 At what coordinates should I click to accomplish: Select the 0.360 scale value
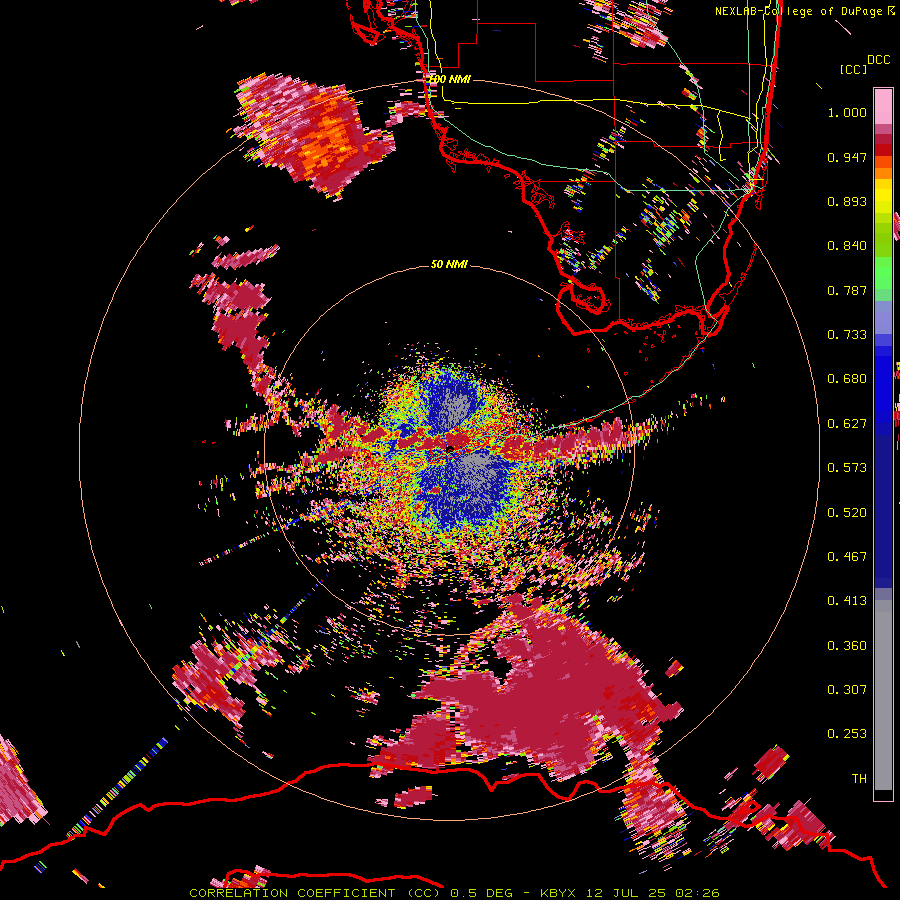[x=847, y=646]
